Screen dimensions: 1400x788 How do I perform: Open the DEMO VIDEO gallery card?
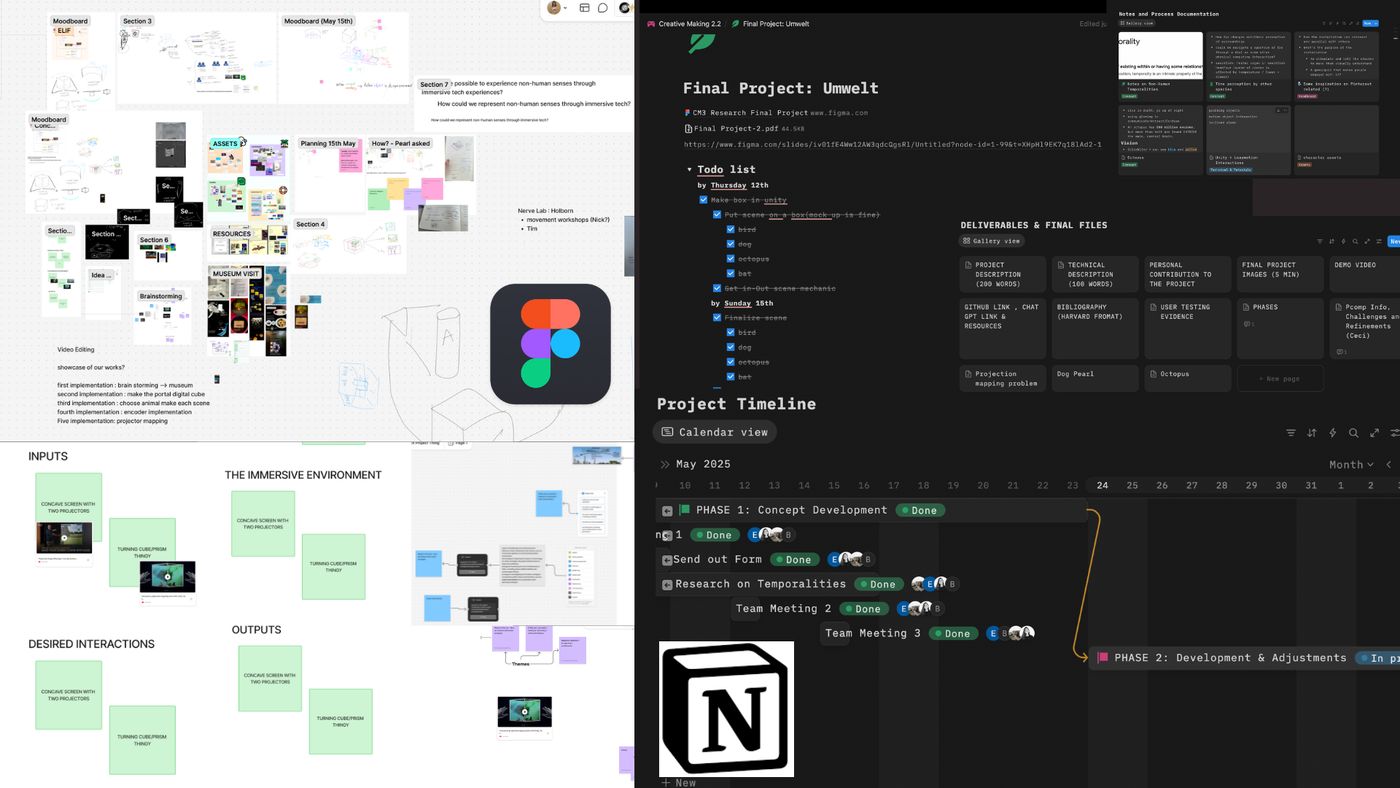[1365, 274]
